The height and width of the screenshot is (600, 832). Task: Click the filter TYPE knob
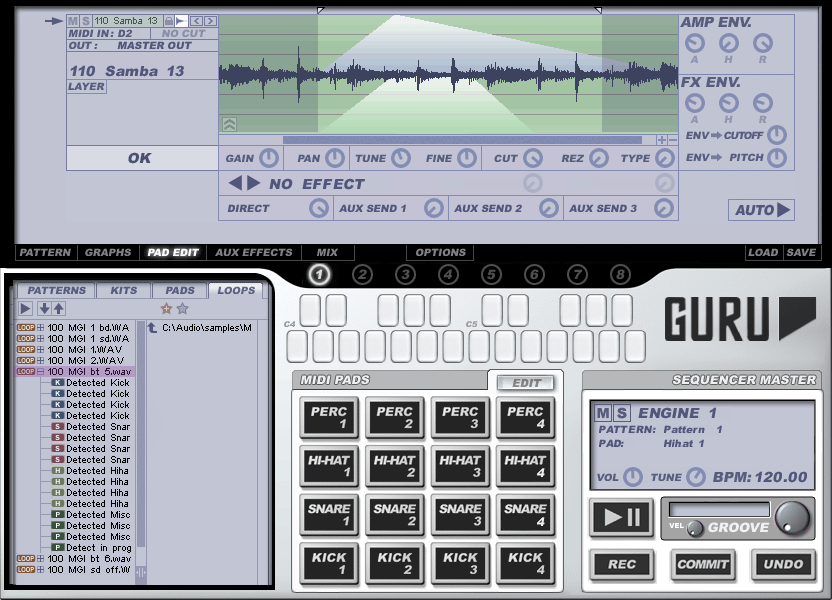(x=665, y=158)
